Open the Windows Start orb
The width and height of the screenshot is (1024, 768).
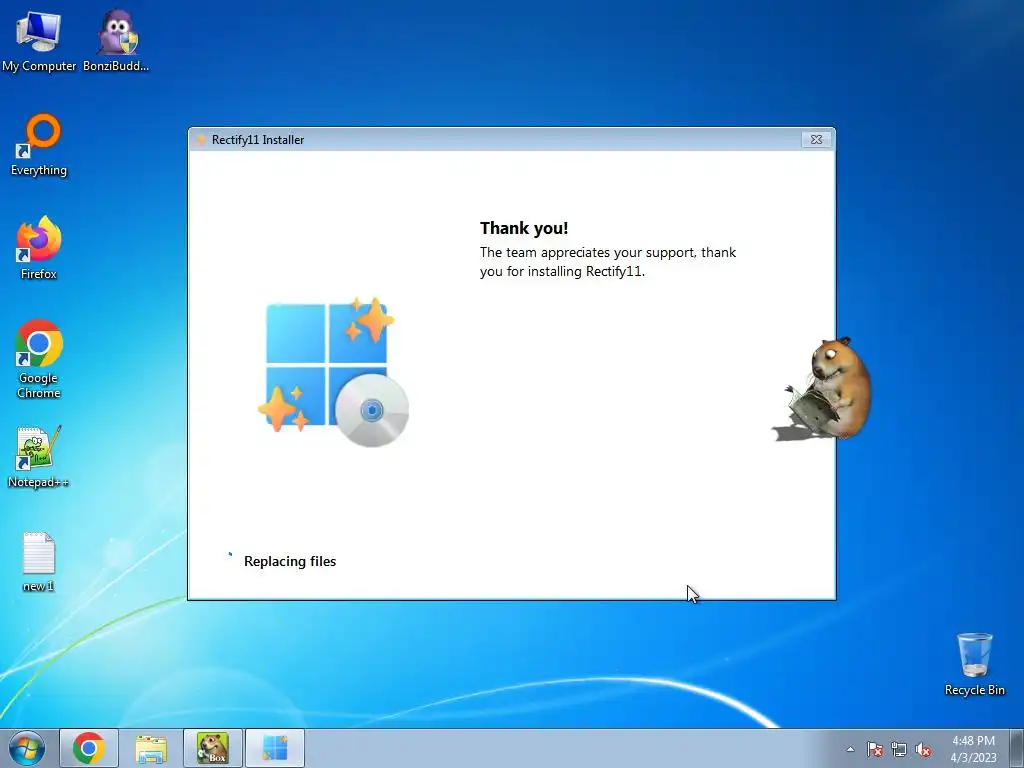(x=27, y=748)
